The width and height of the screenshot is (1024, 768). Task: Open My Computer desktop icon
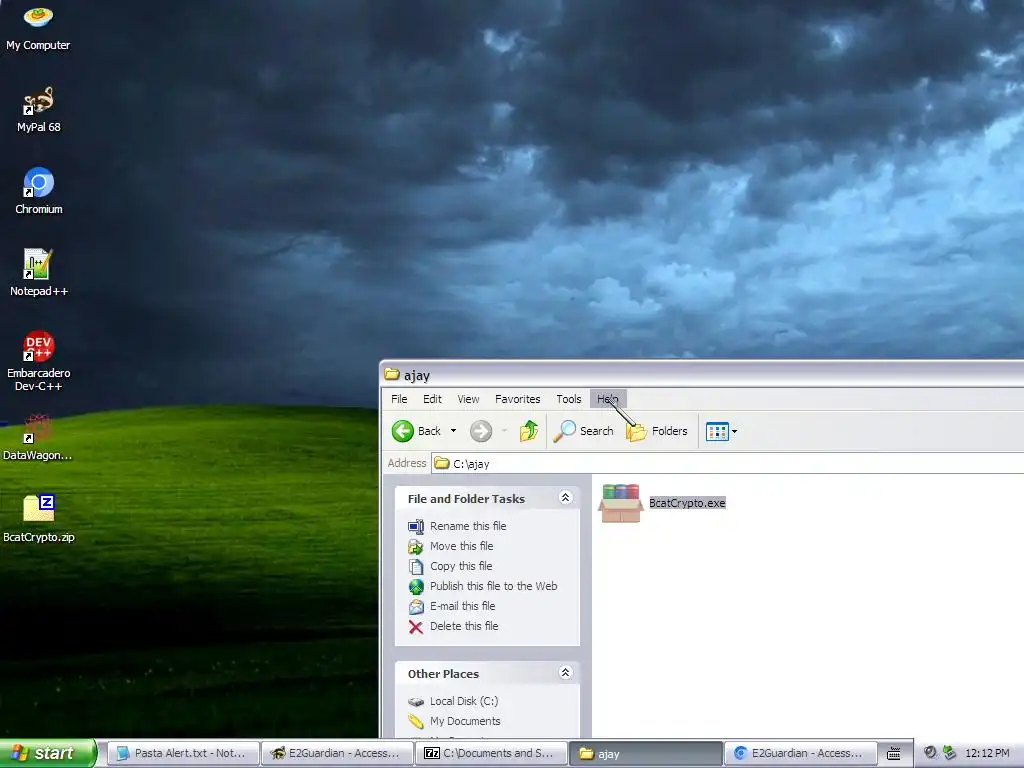pos(38,29)
